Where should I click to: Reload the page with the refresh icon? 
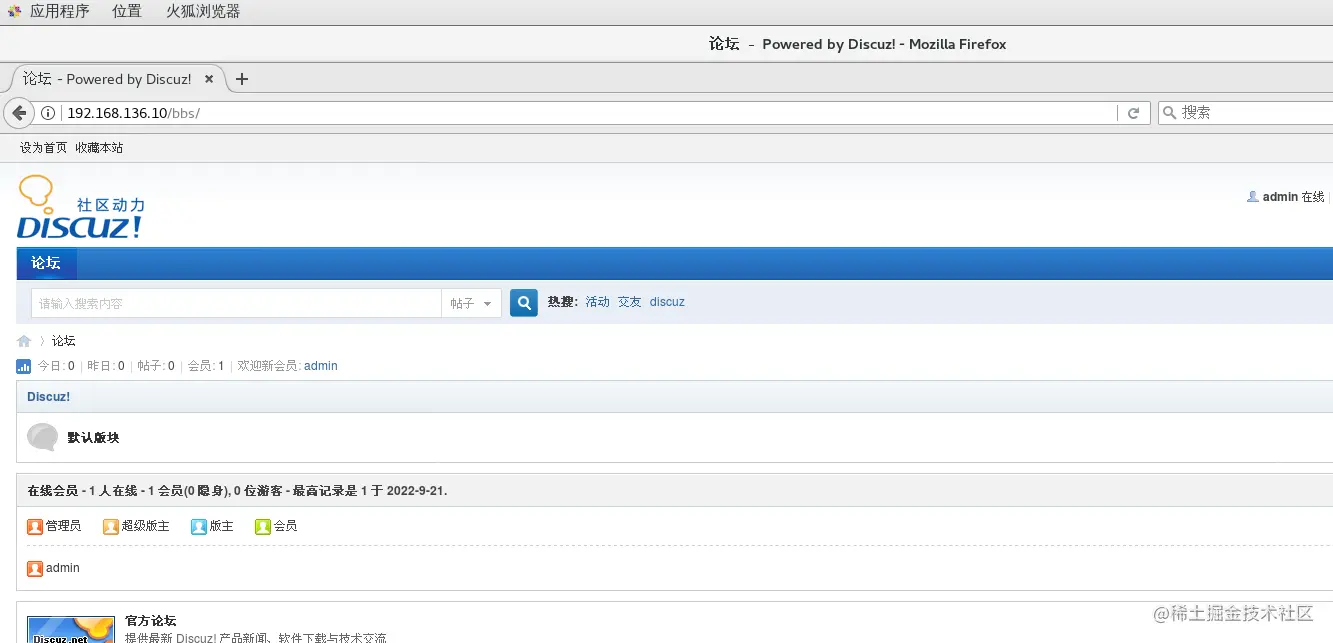pyautogui.click(x=1133, y=113)
